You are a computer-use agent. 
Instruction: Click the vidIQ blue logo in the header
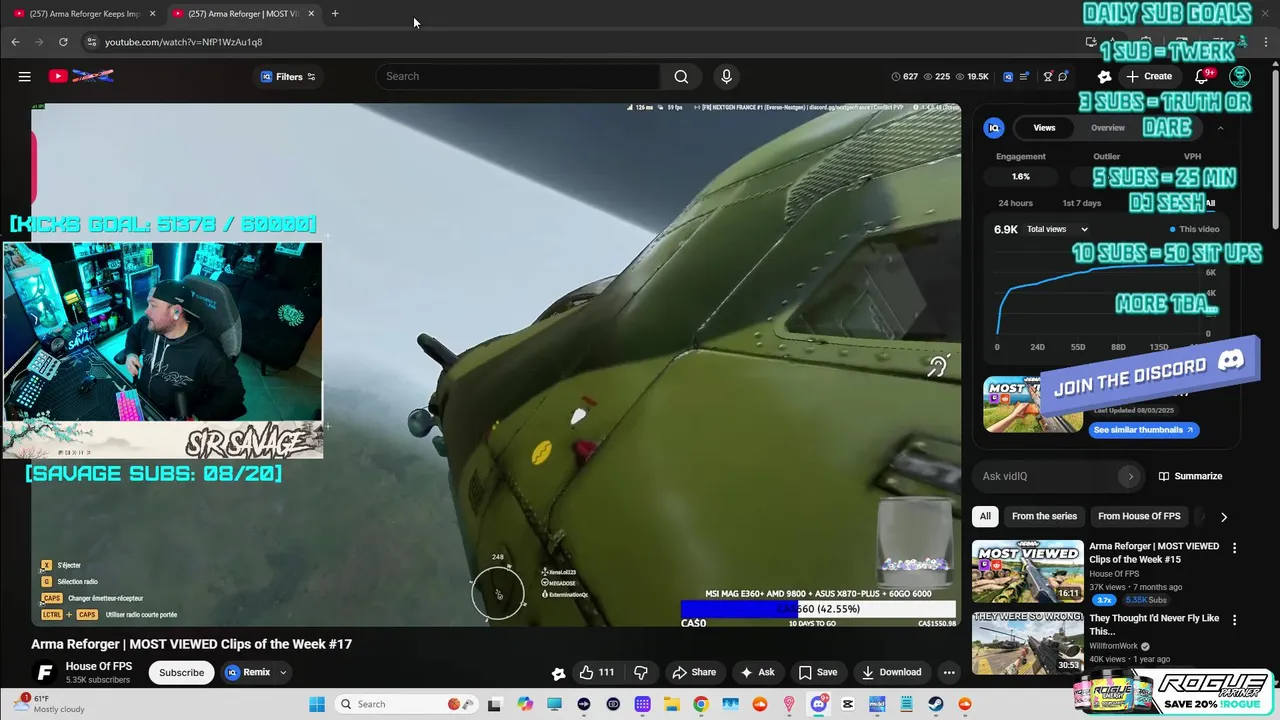[1008, 76]
